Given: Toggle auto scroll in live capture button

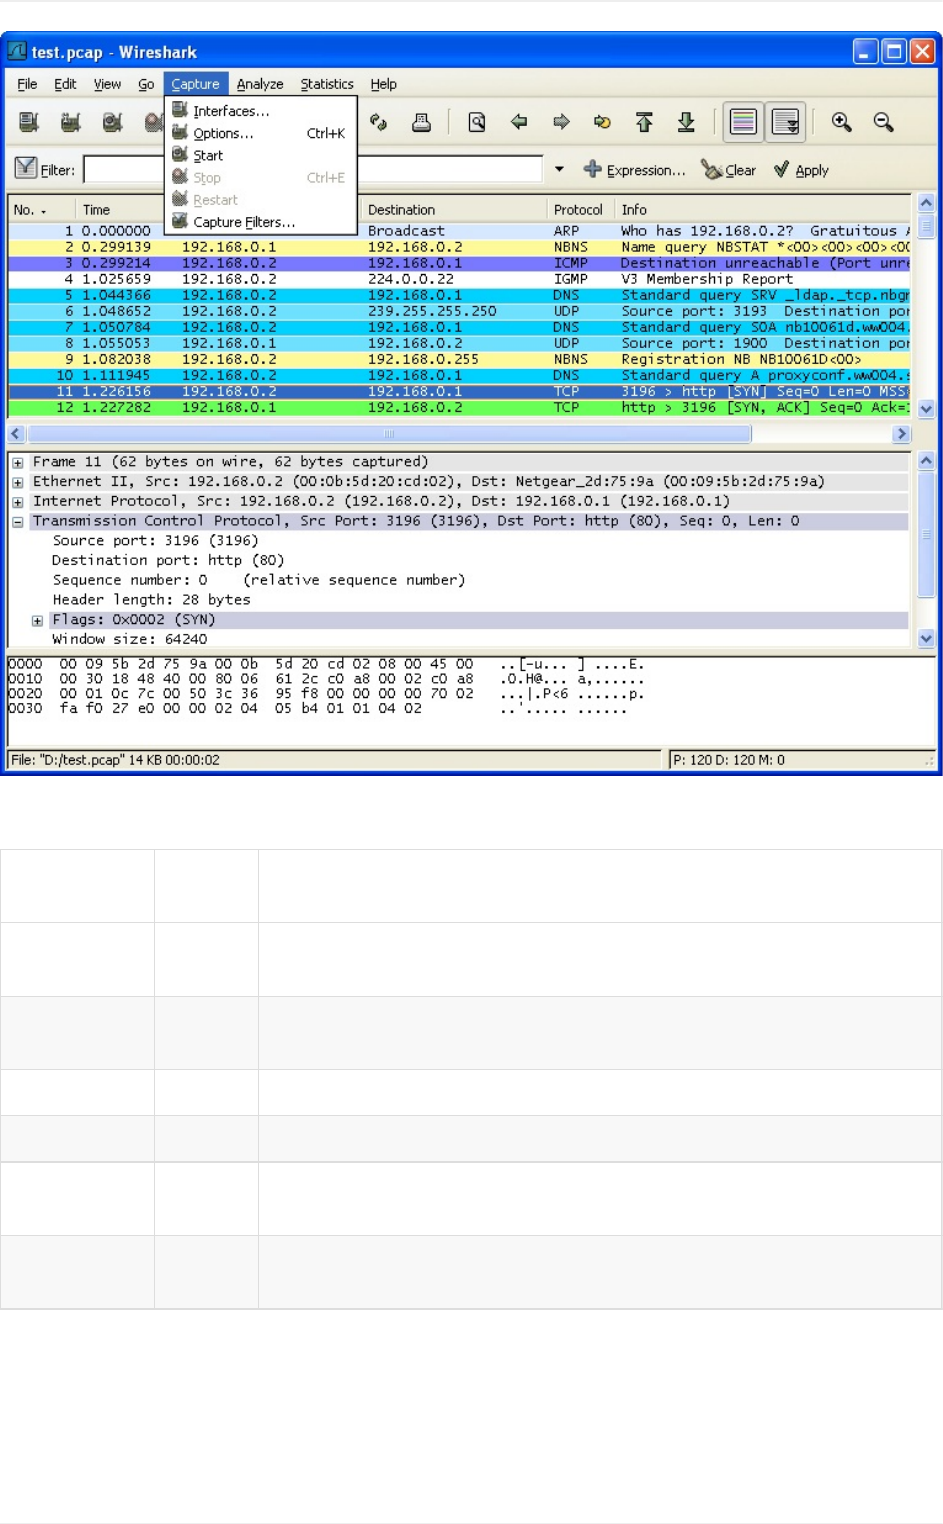Looking at the screenshot, I should 786,122.
